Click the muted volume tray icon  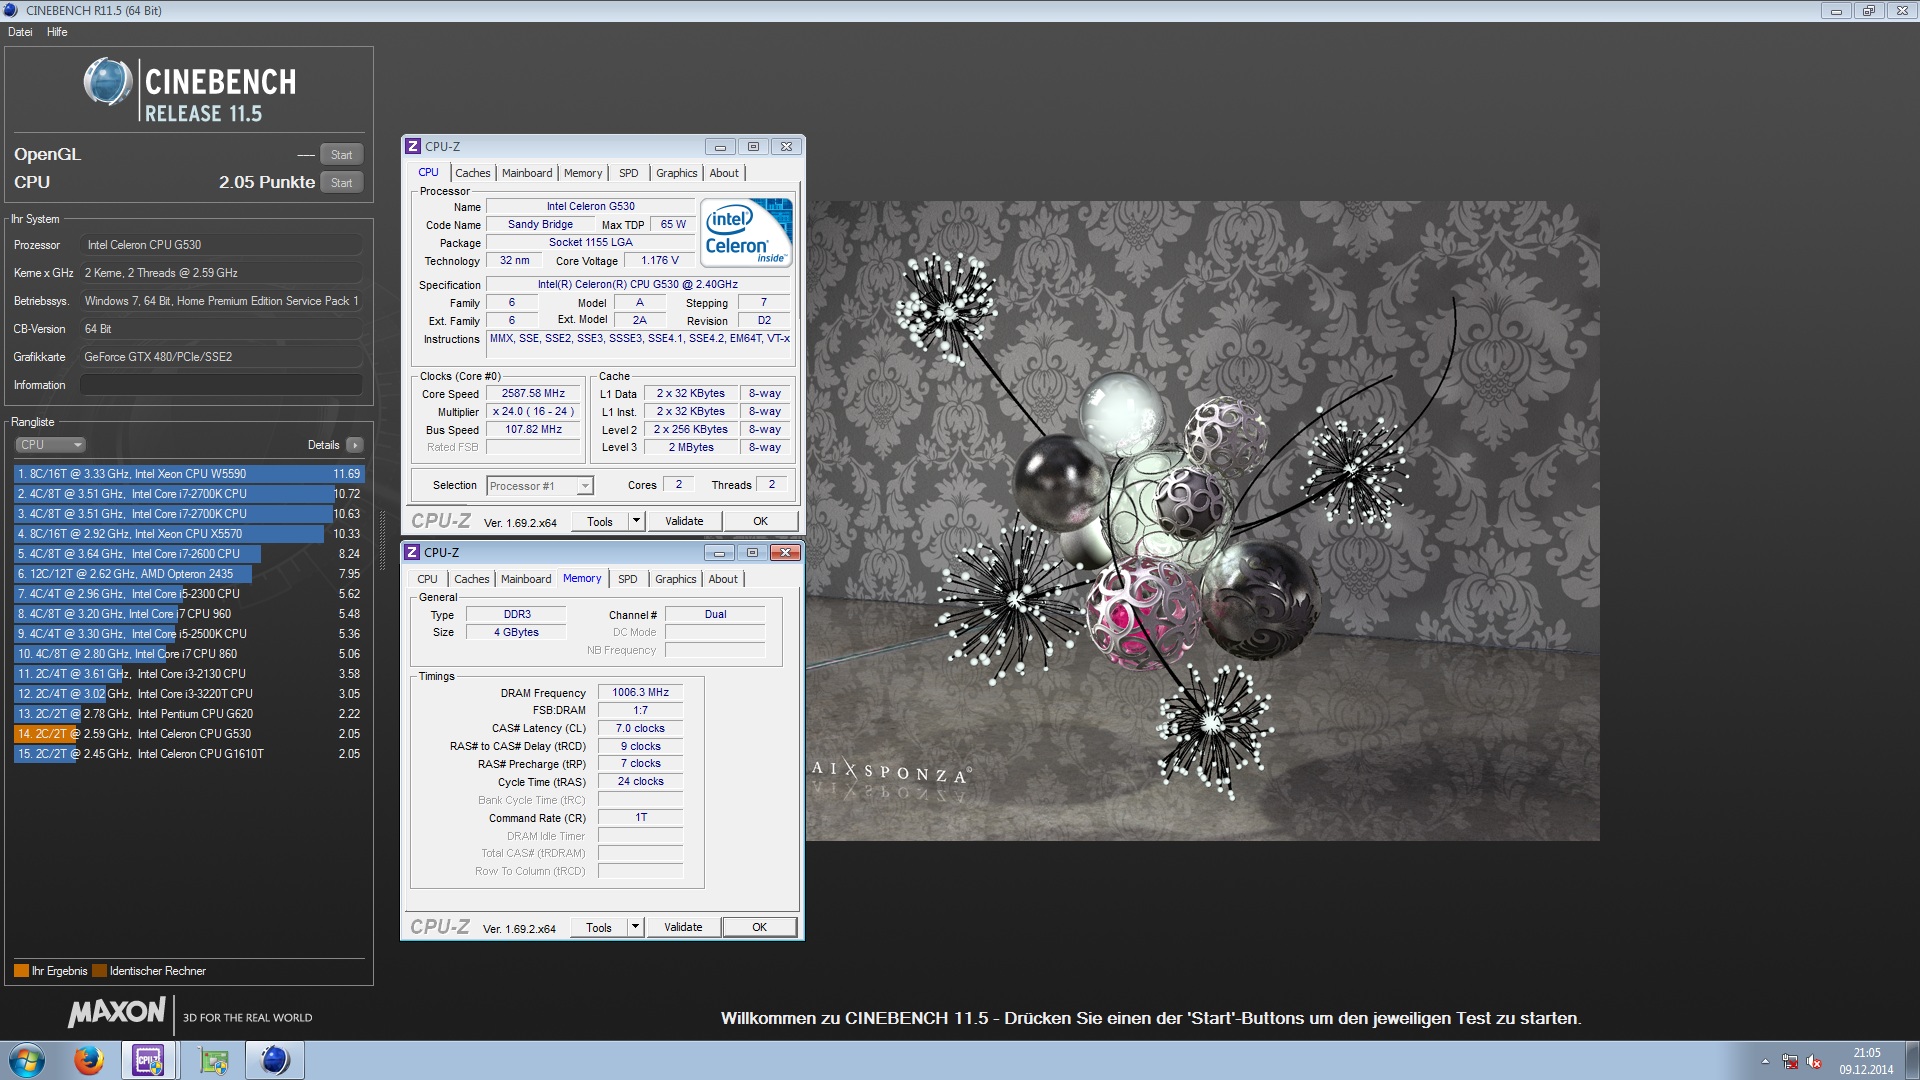coord(1813,1062)
